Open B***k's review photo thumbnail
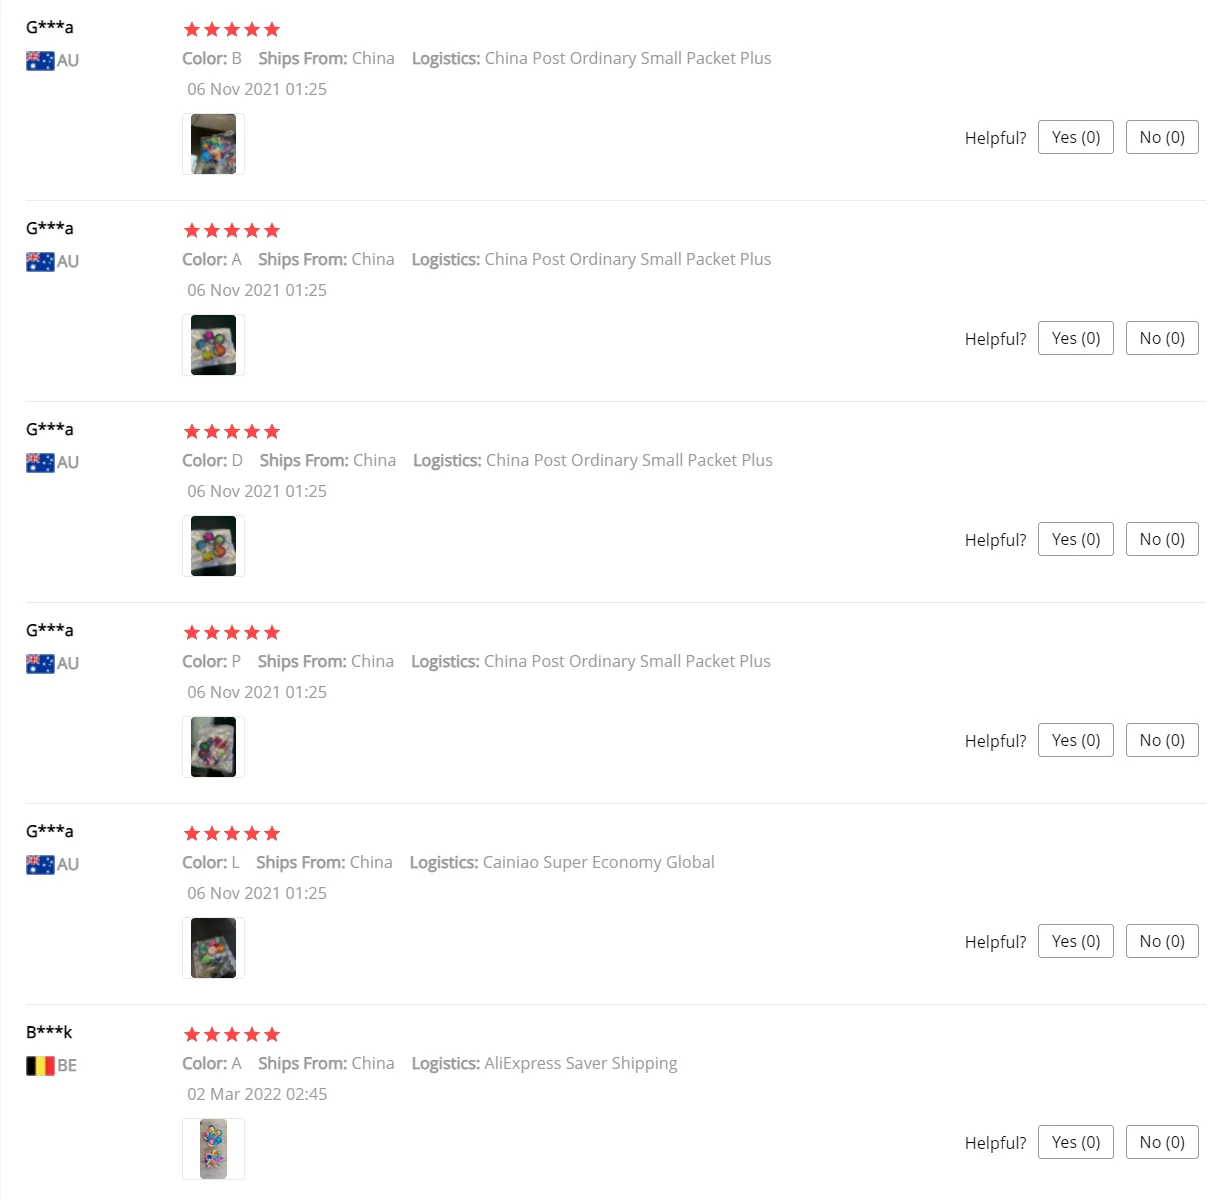1228x1200 pixels. click(214, 1149)
